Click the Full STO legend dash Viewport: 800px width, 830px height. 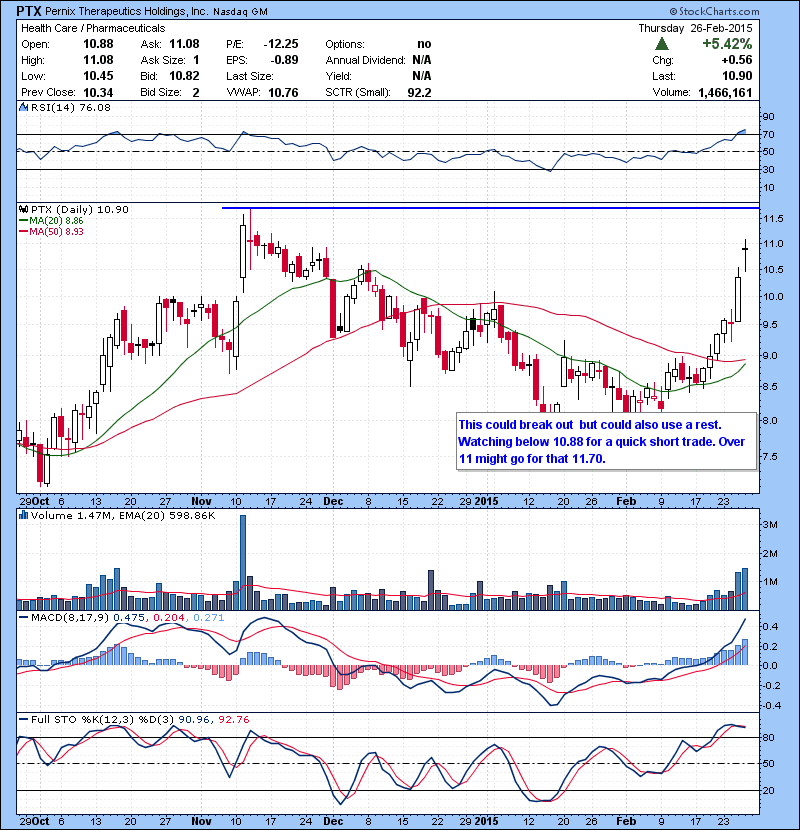click(x=23, y=719)
